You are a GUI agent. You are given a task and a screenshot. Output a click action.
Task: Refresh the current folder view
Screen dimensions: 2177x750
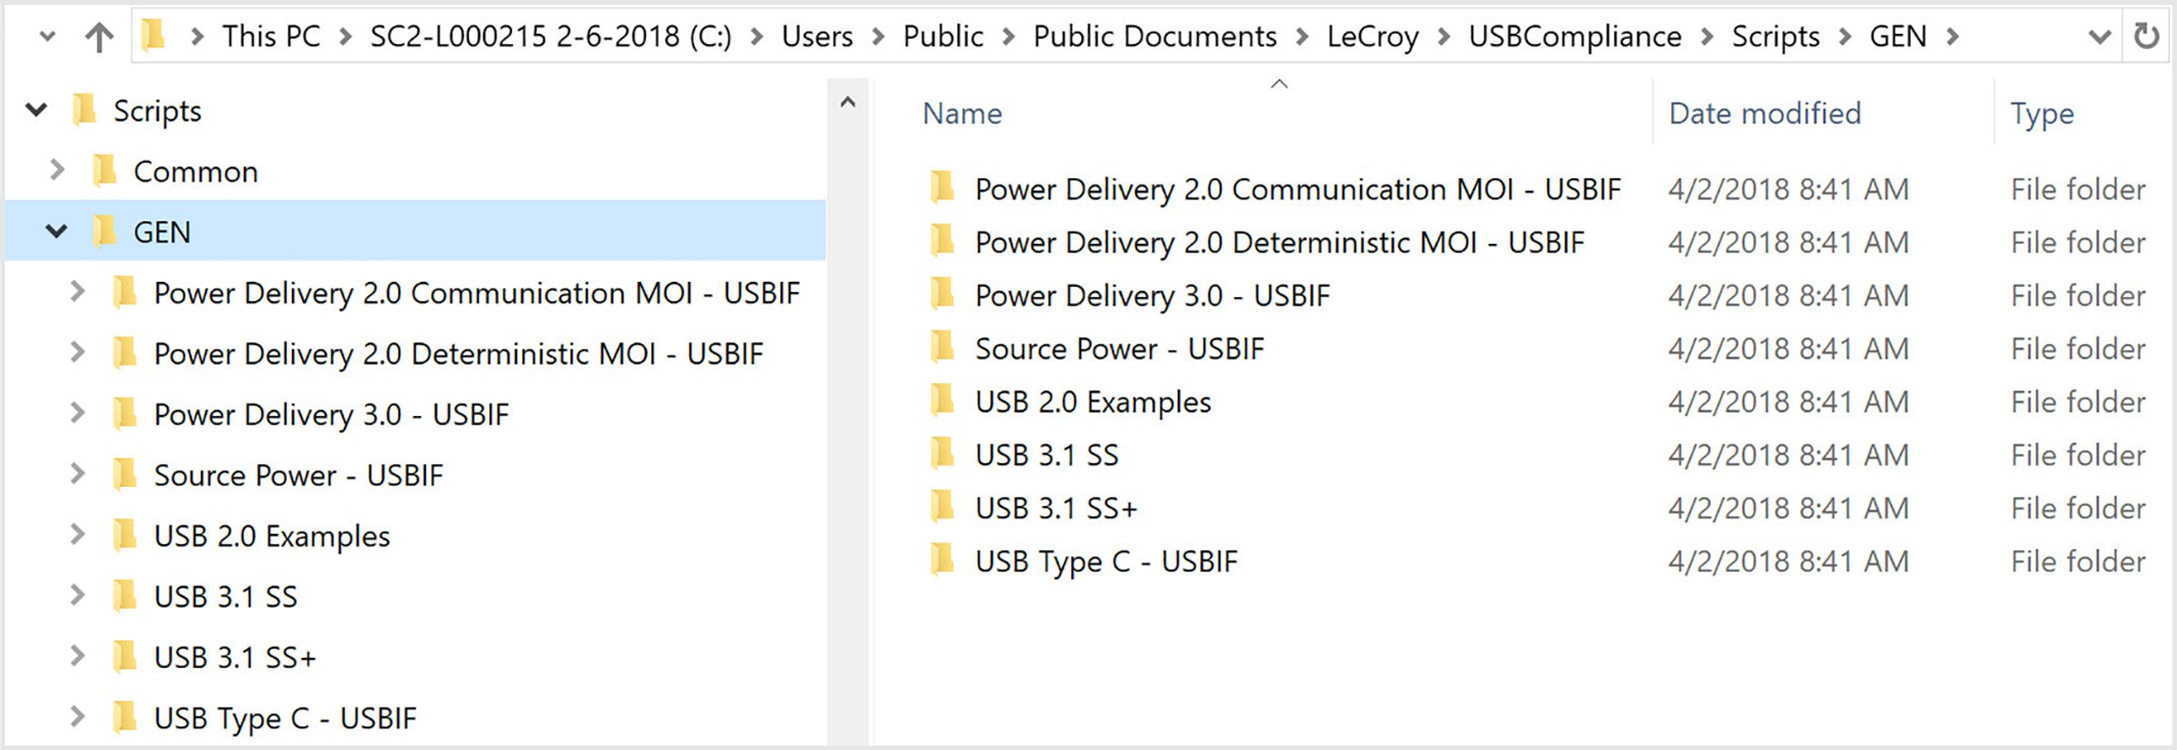2146,37
